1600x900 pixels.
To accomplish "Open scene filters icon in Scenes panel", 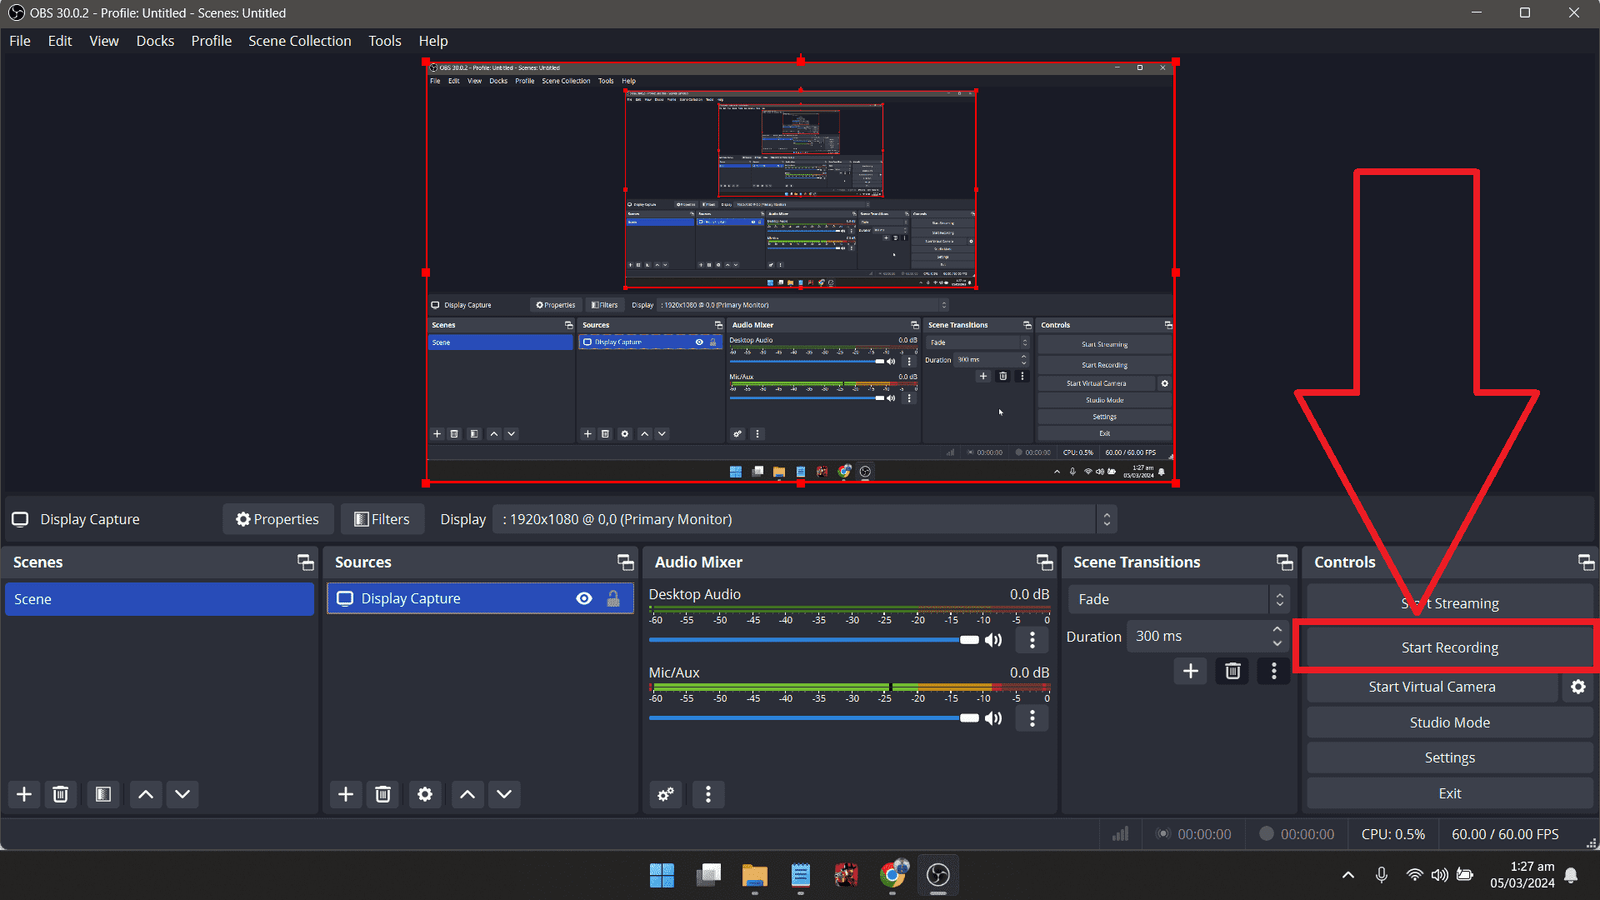I will (x=103, y=794).
